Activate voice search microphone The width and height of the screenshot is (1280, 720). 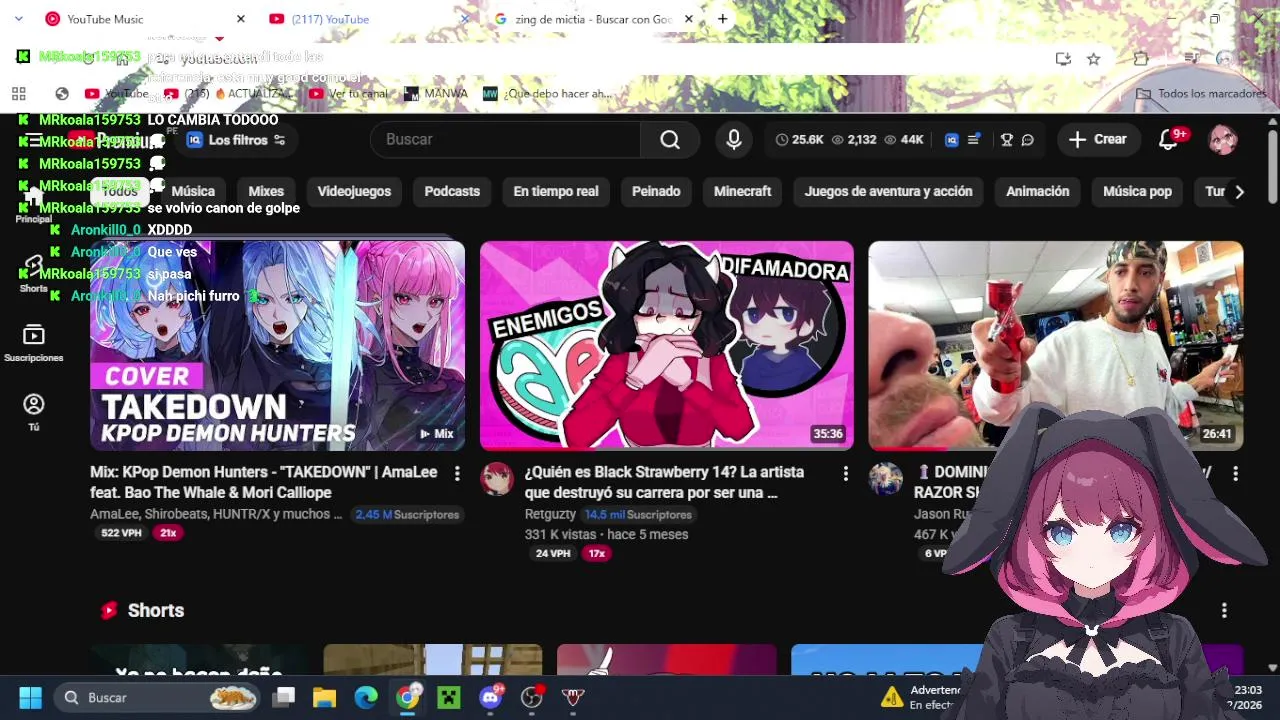(x=734, y=140)
